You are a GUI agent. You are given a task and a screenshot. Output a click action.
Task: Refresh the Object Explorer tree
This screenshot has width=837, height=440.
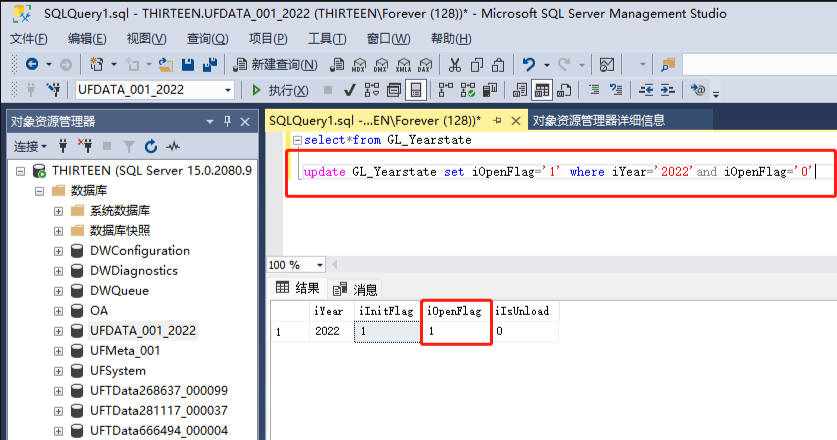pyautogui.click(x=151, y=146)
